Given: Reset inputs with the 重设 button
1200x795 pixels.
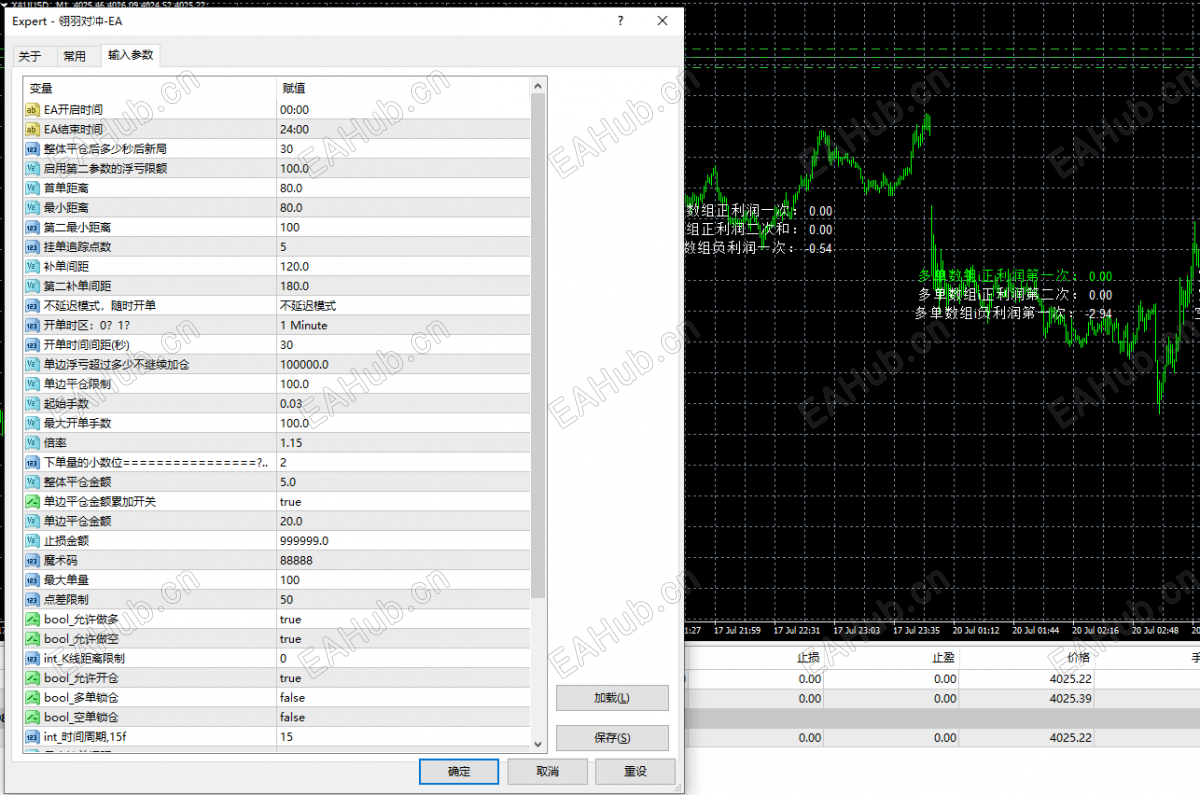Looking at the screenshot, I should coord(635,772).
